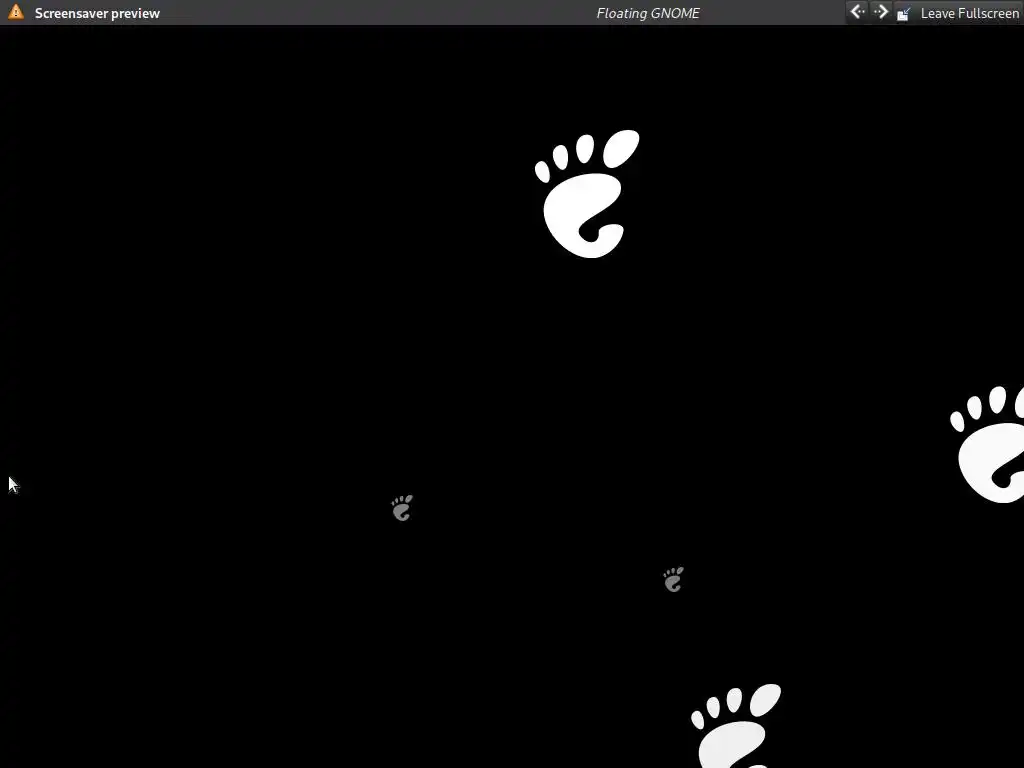Click the Screensaver preview label
The image size is (1024, 768).
(97, 13)
